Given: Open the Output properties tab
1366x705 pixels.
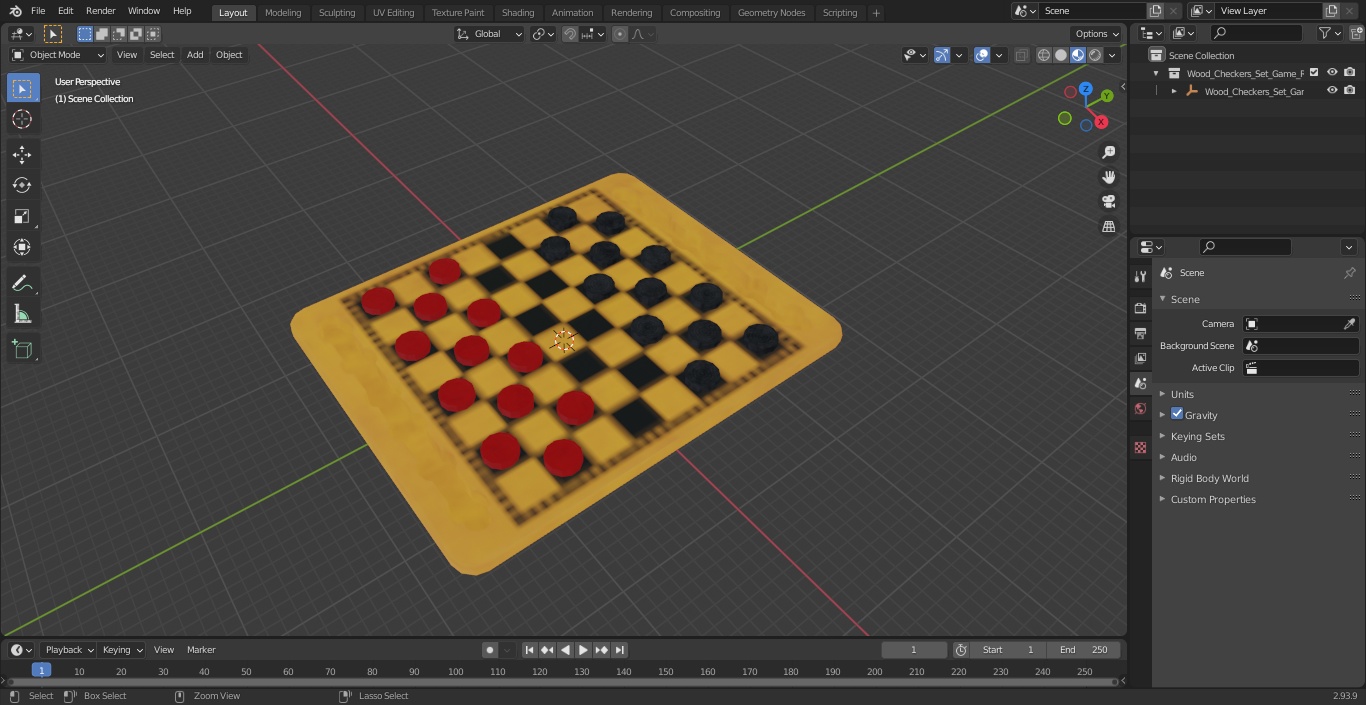Looking at the screenshot, I should 1140,333.
